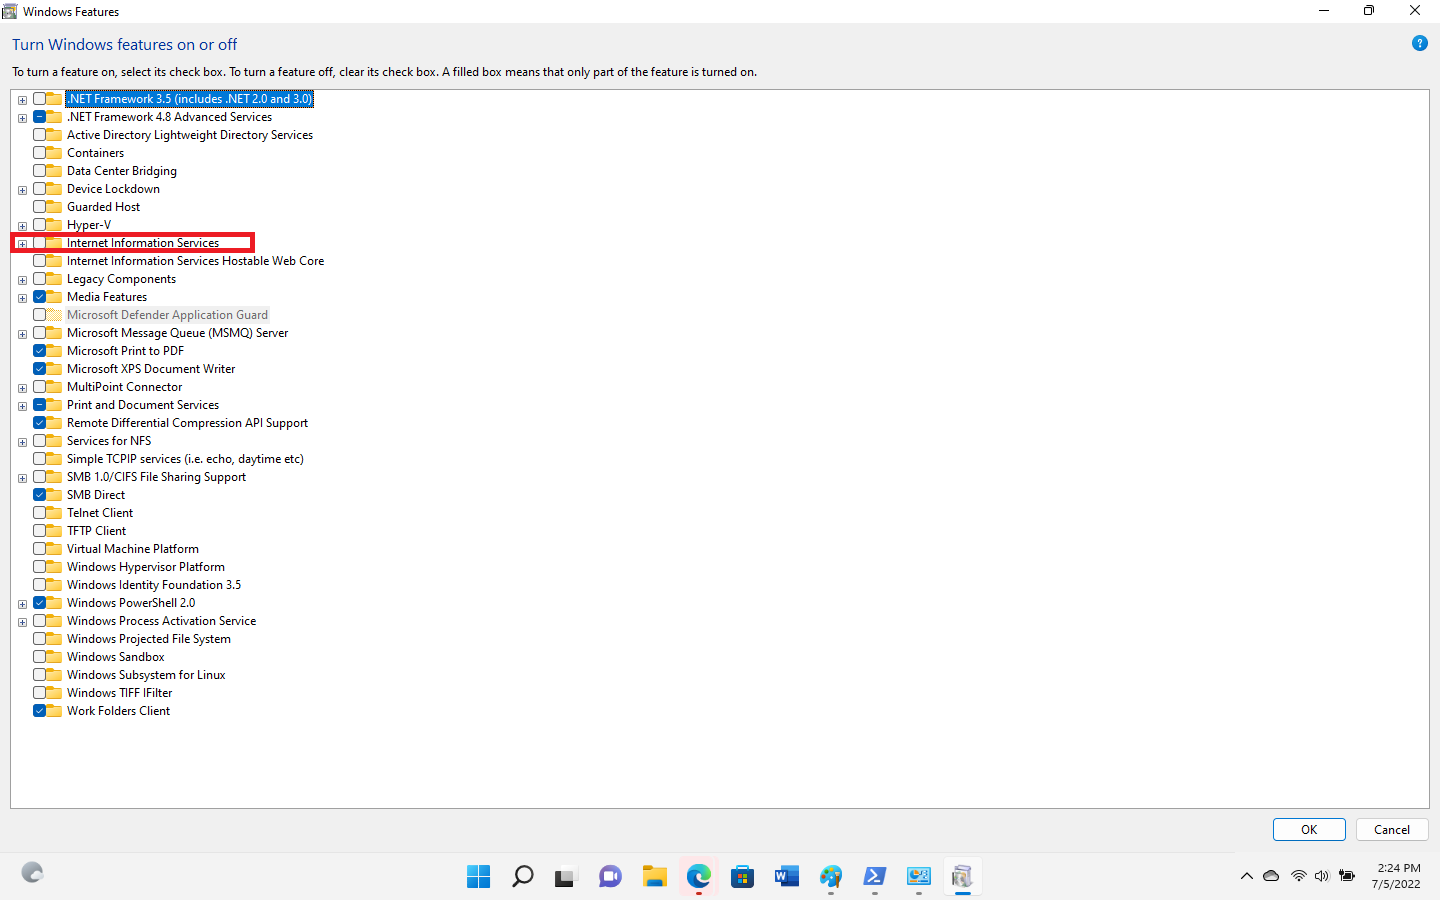The height and width of the screenshot is (900, 1440).
Task: Uncheck the Work Folders Client checkbox
Action: (x=39, y=711)
